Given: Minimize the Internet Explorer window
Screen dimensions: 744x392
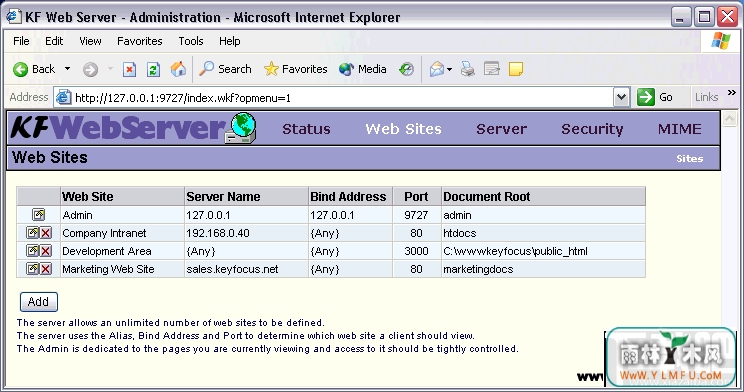Looking at the screenshot, I should click(680, 18).
